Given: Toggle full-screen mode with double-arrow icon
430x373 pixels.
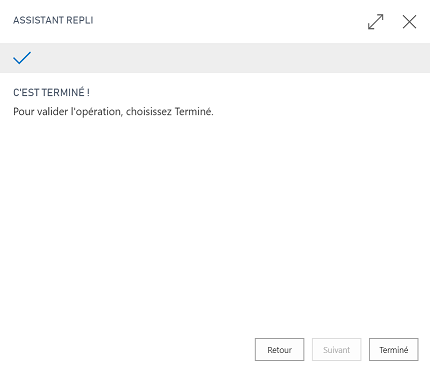Looking at the screenshot, I should tap(375, 22).
